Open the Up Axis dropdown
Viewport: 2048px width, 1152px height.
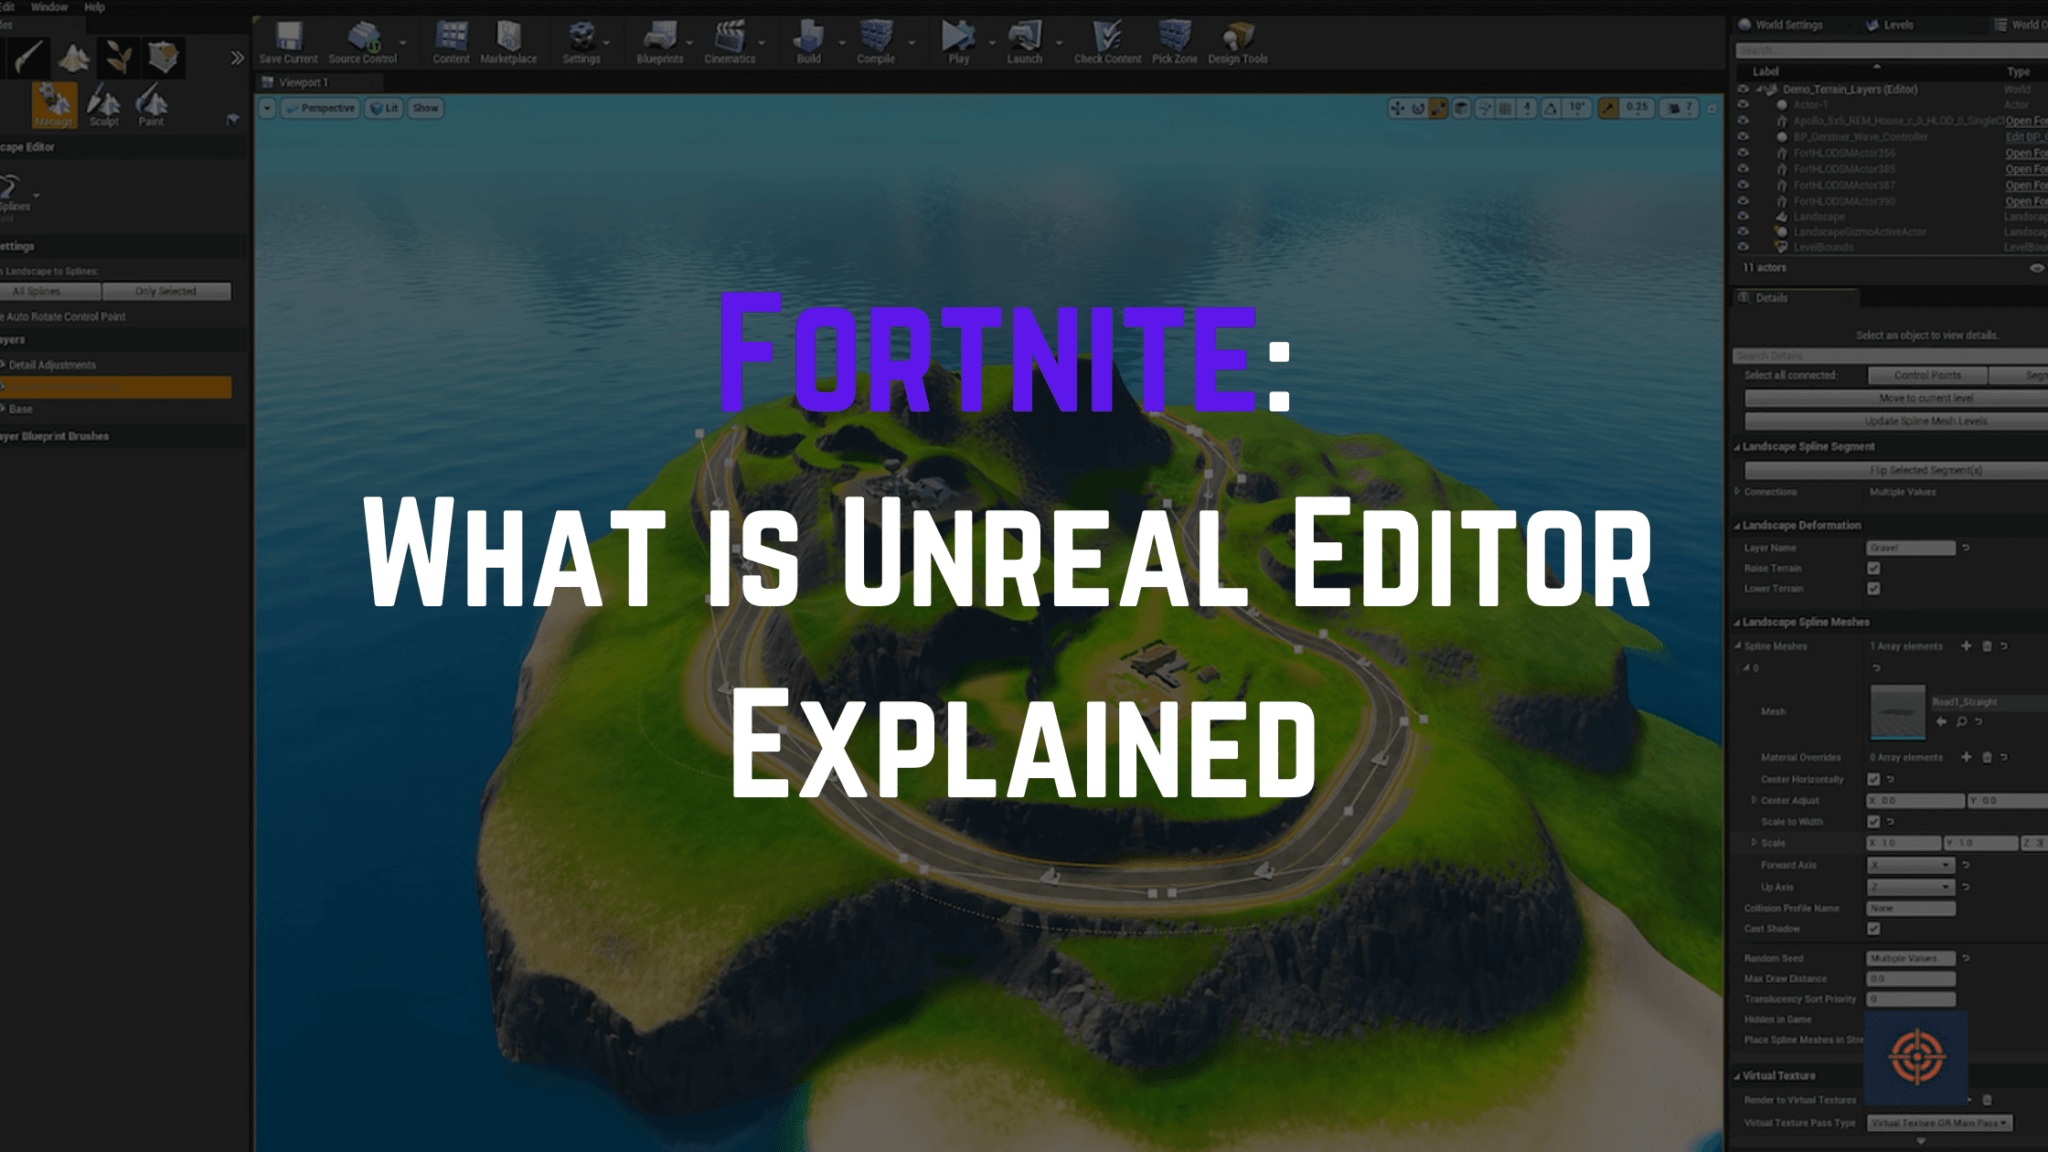pyautogui.click(x=1911, y=887)
